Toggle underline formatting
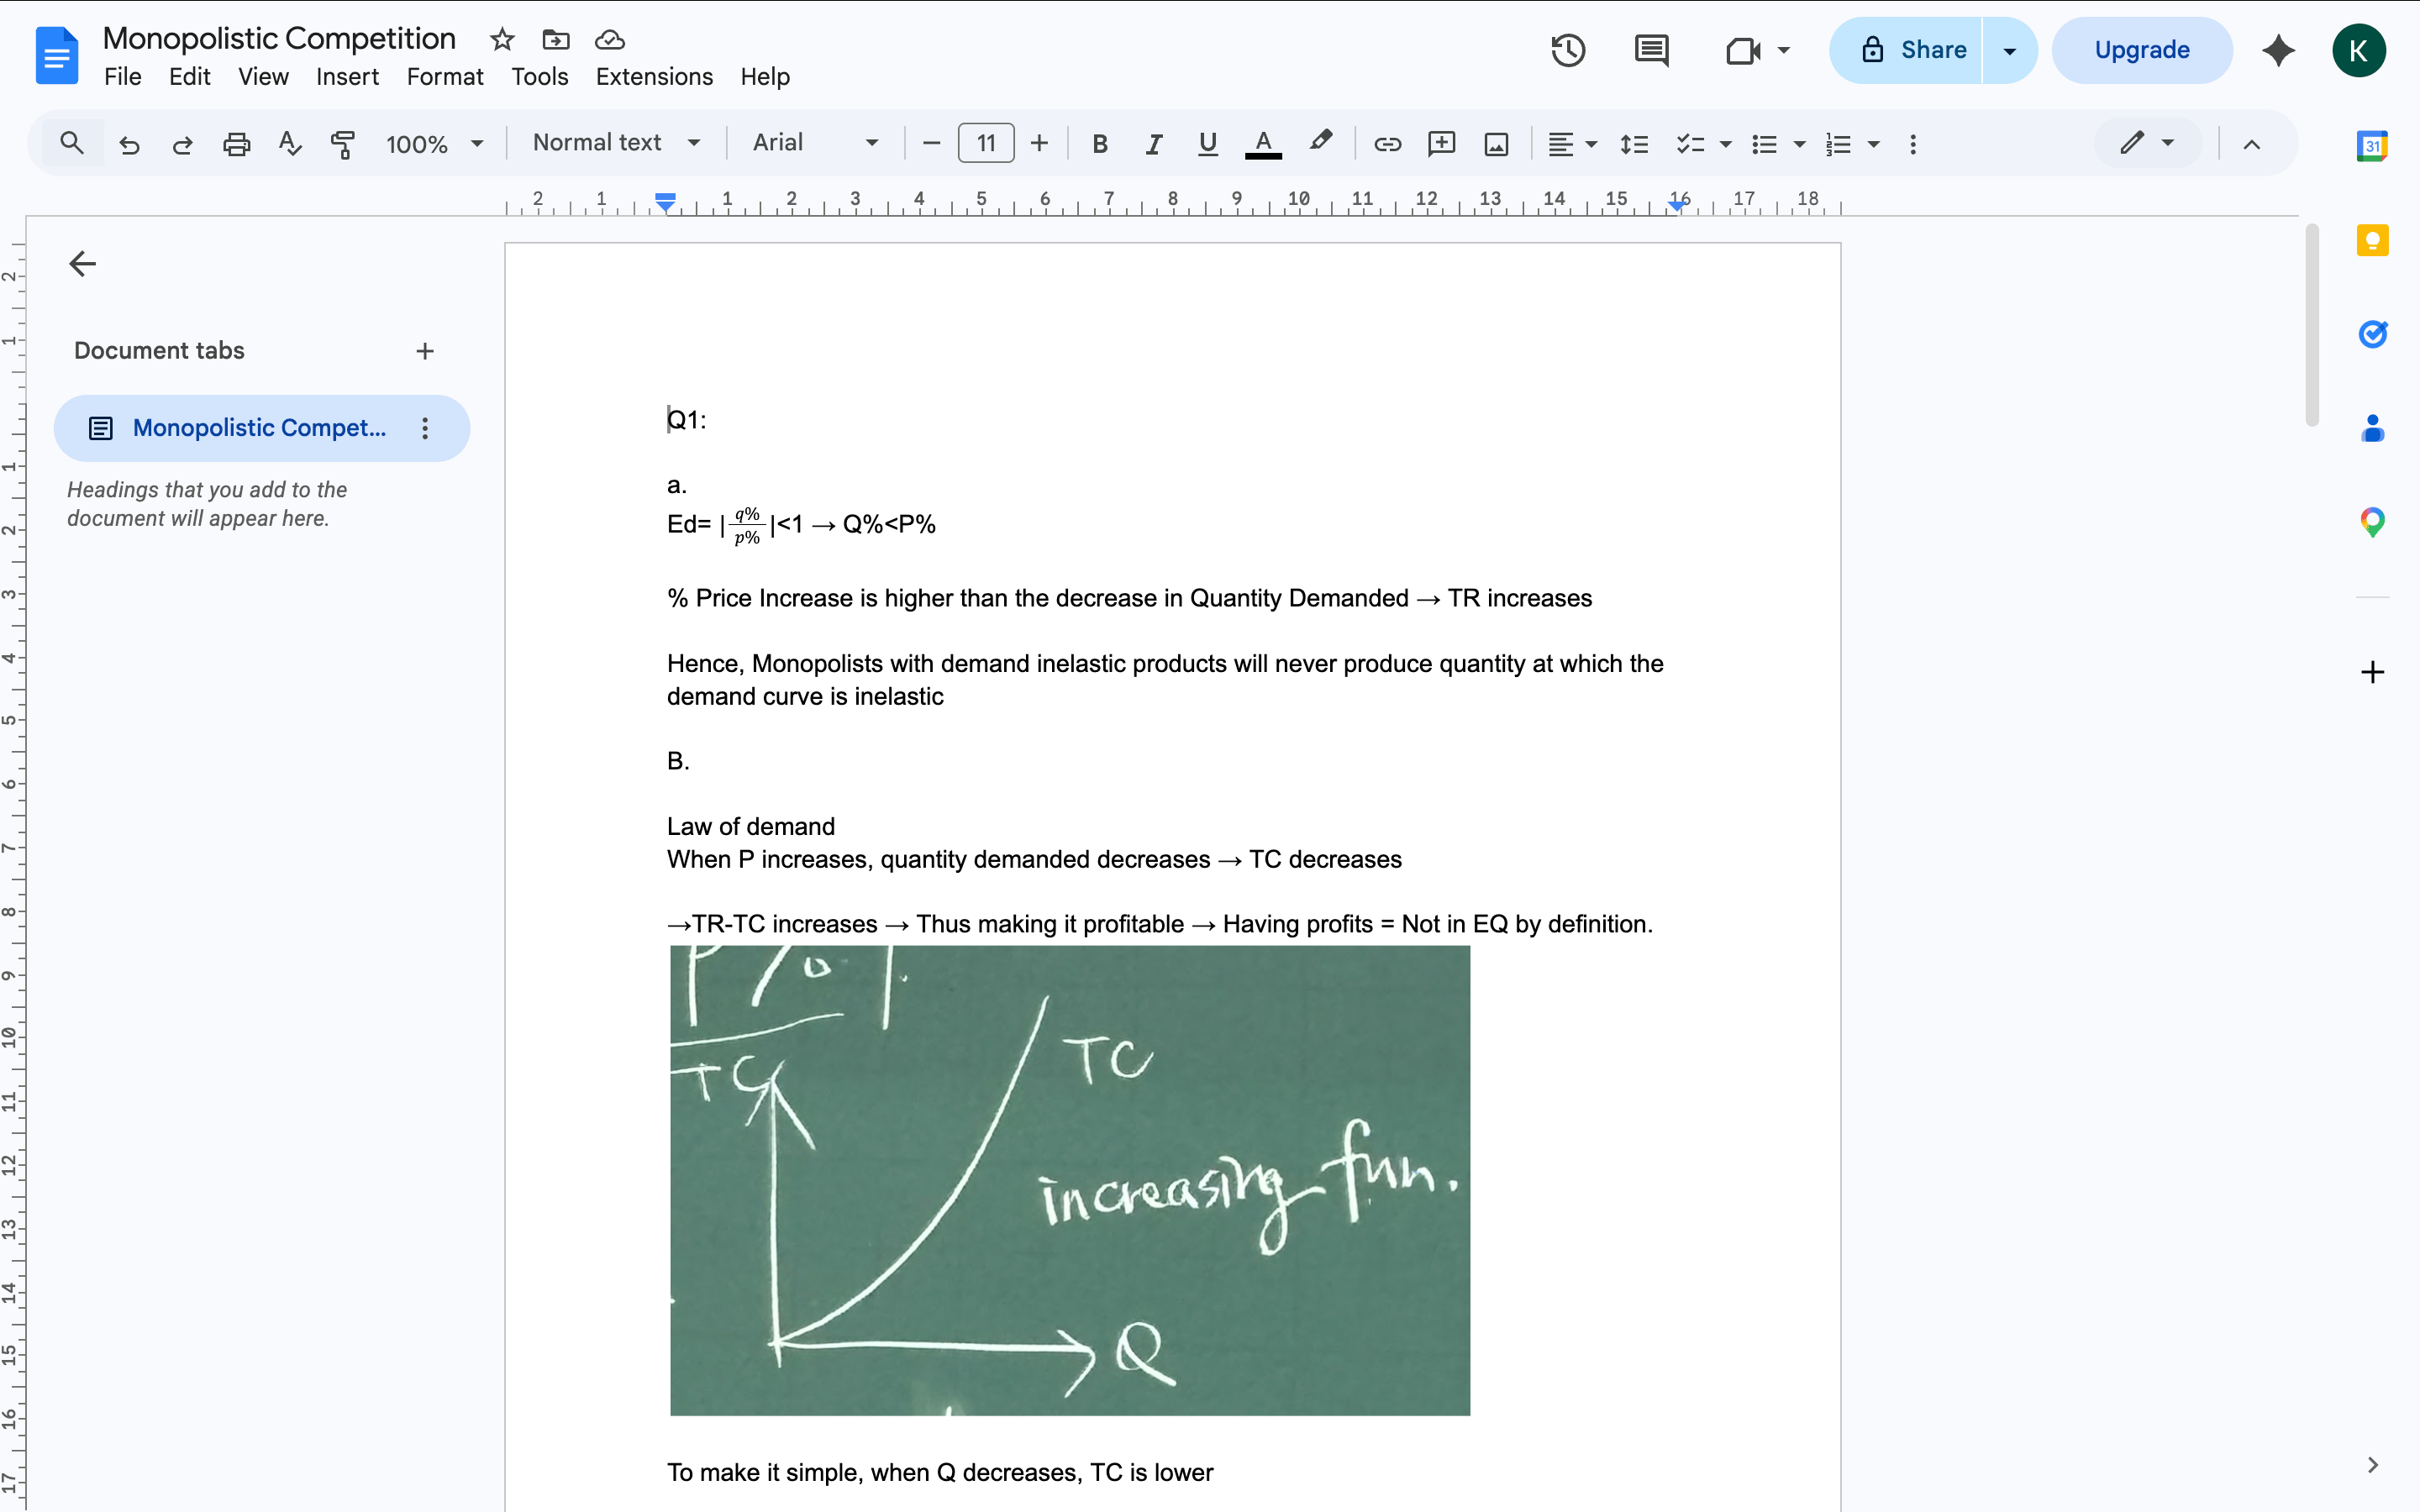 coord(1207,144)
